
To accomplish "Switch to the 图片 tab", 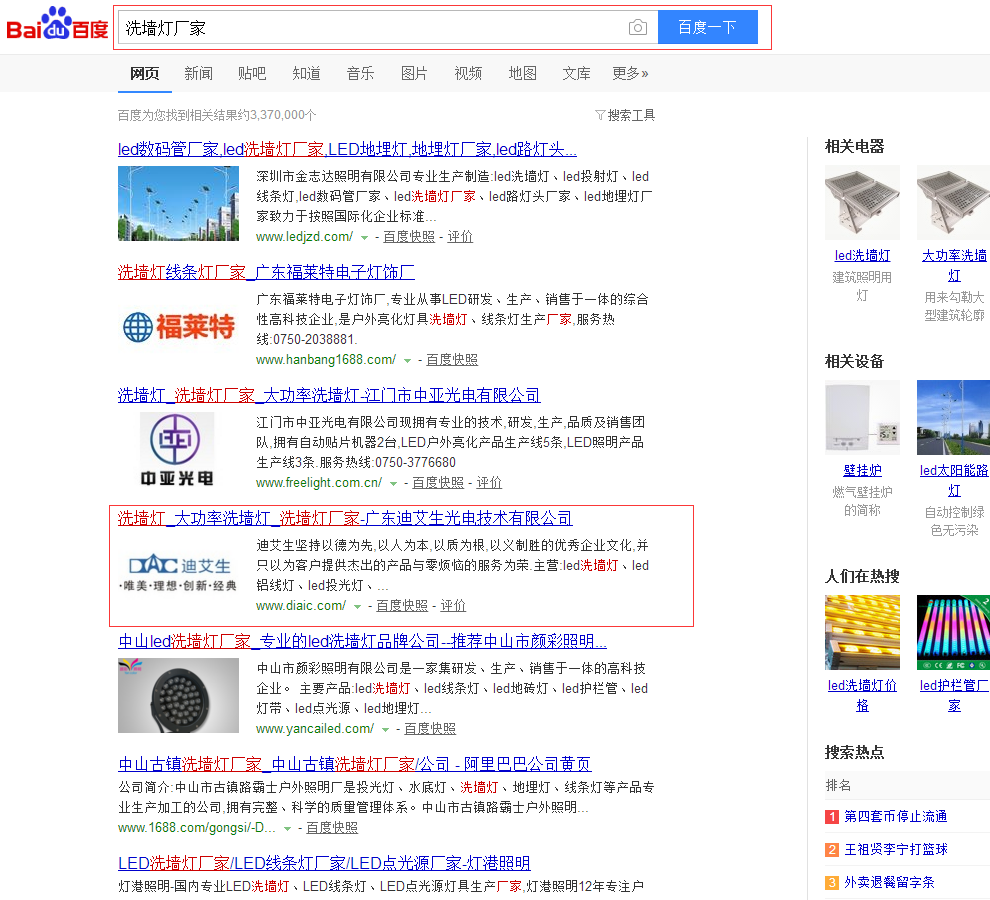I will click(x=414, y=73).
